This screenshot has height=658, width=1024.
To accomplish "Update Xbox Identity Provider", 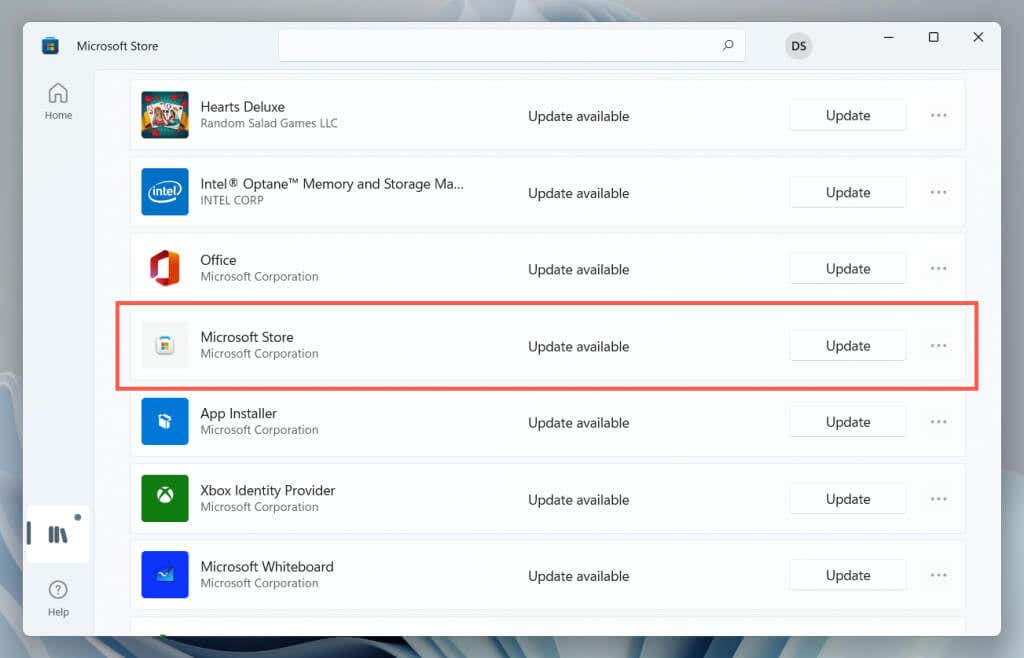I will 848,499.
